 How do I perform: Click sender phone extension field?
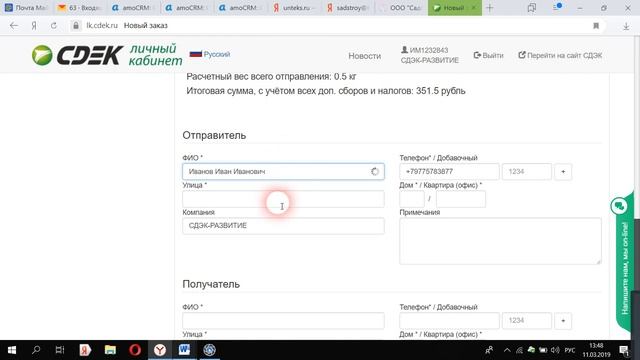(x=527, y=171)
